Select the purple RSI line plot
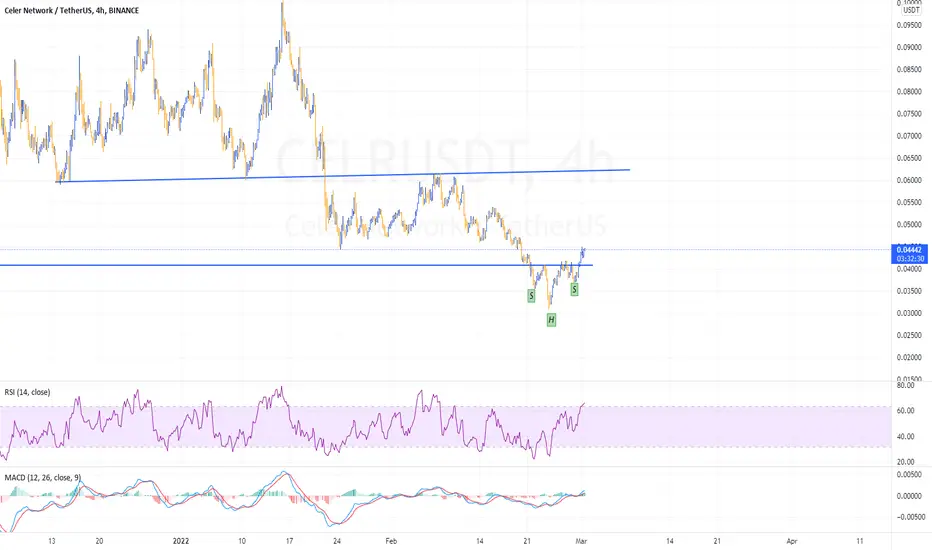Screen dimensions: 932x550 point(292,423)
